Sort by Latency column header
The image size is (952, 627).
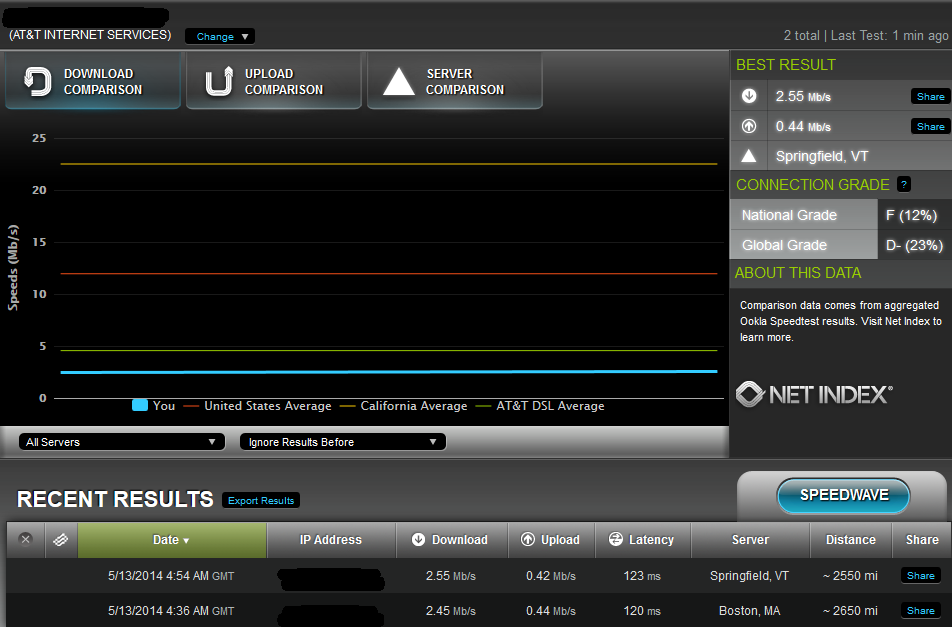(x=643, y=540)
